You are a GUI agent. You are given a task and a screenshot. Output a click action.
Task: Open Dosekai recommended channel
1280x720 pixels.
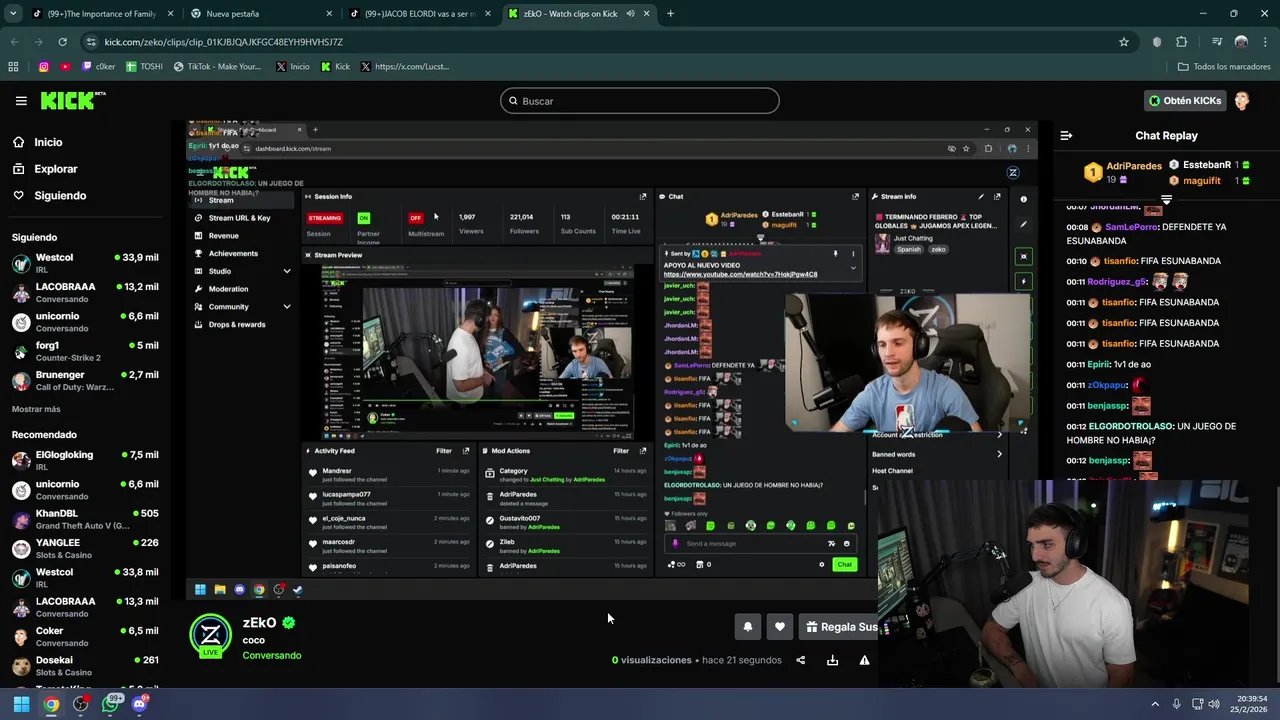[84, 667]
